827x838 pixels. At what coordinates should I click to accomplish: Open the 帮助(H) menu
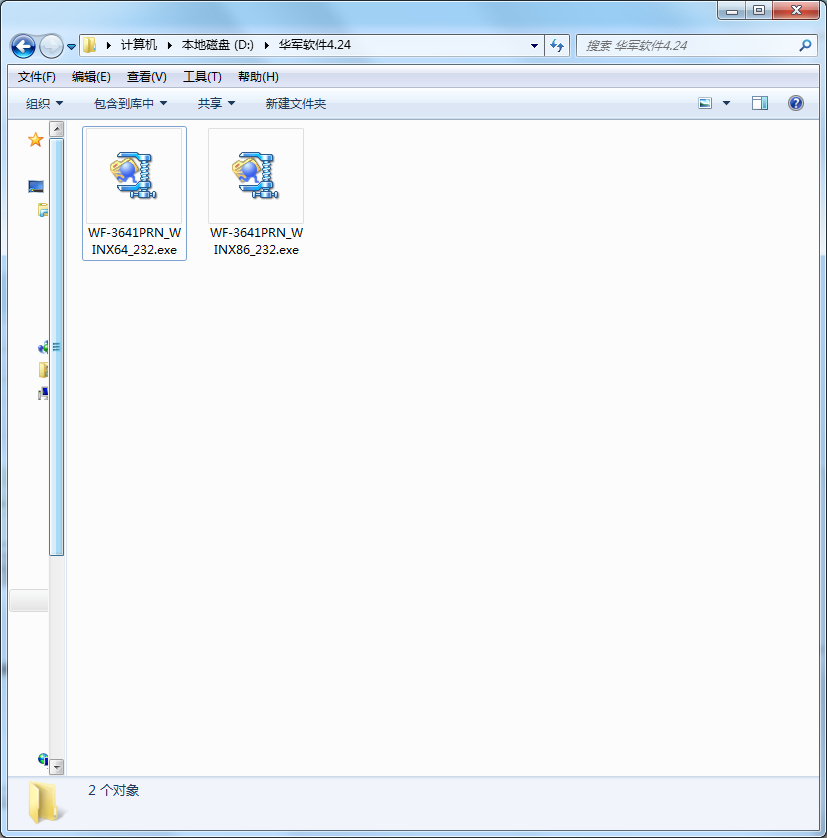(x=258, y=77)
